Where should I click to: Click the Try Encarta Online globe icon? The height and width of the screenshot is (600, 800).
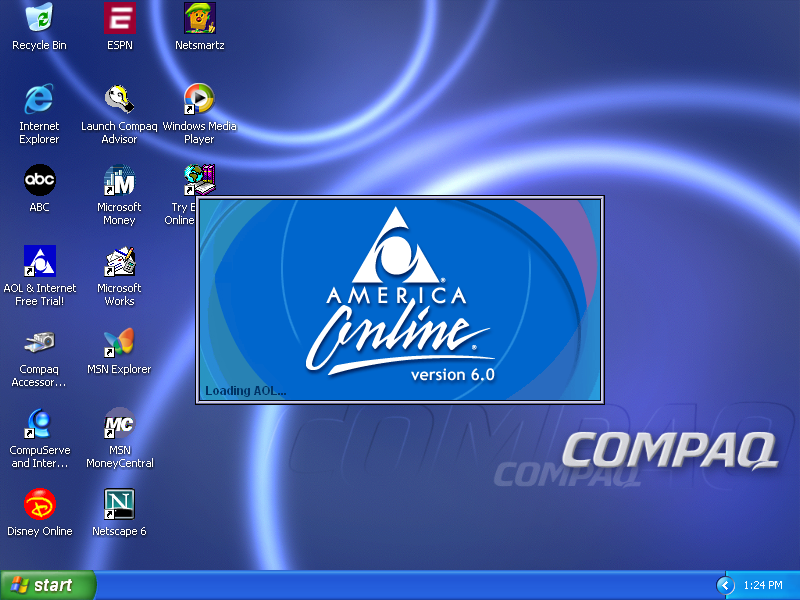coord(199,180)
